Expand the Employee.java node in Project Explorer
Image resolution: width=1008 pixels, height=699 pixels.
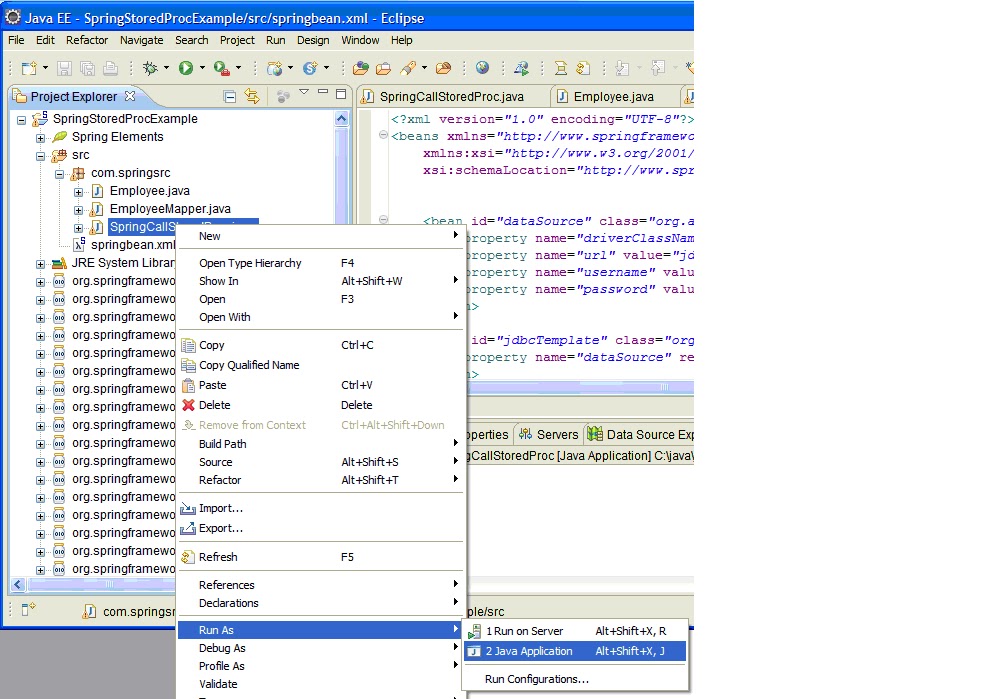tap(79, 190)
